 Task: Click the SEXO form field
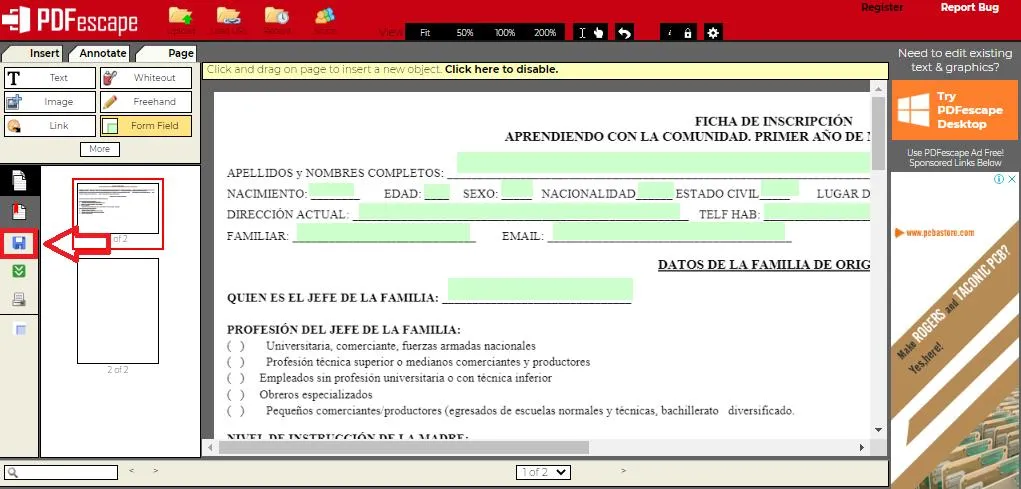tap(517, 189)
